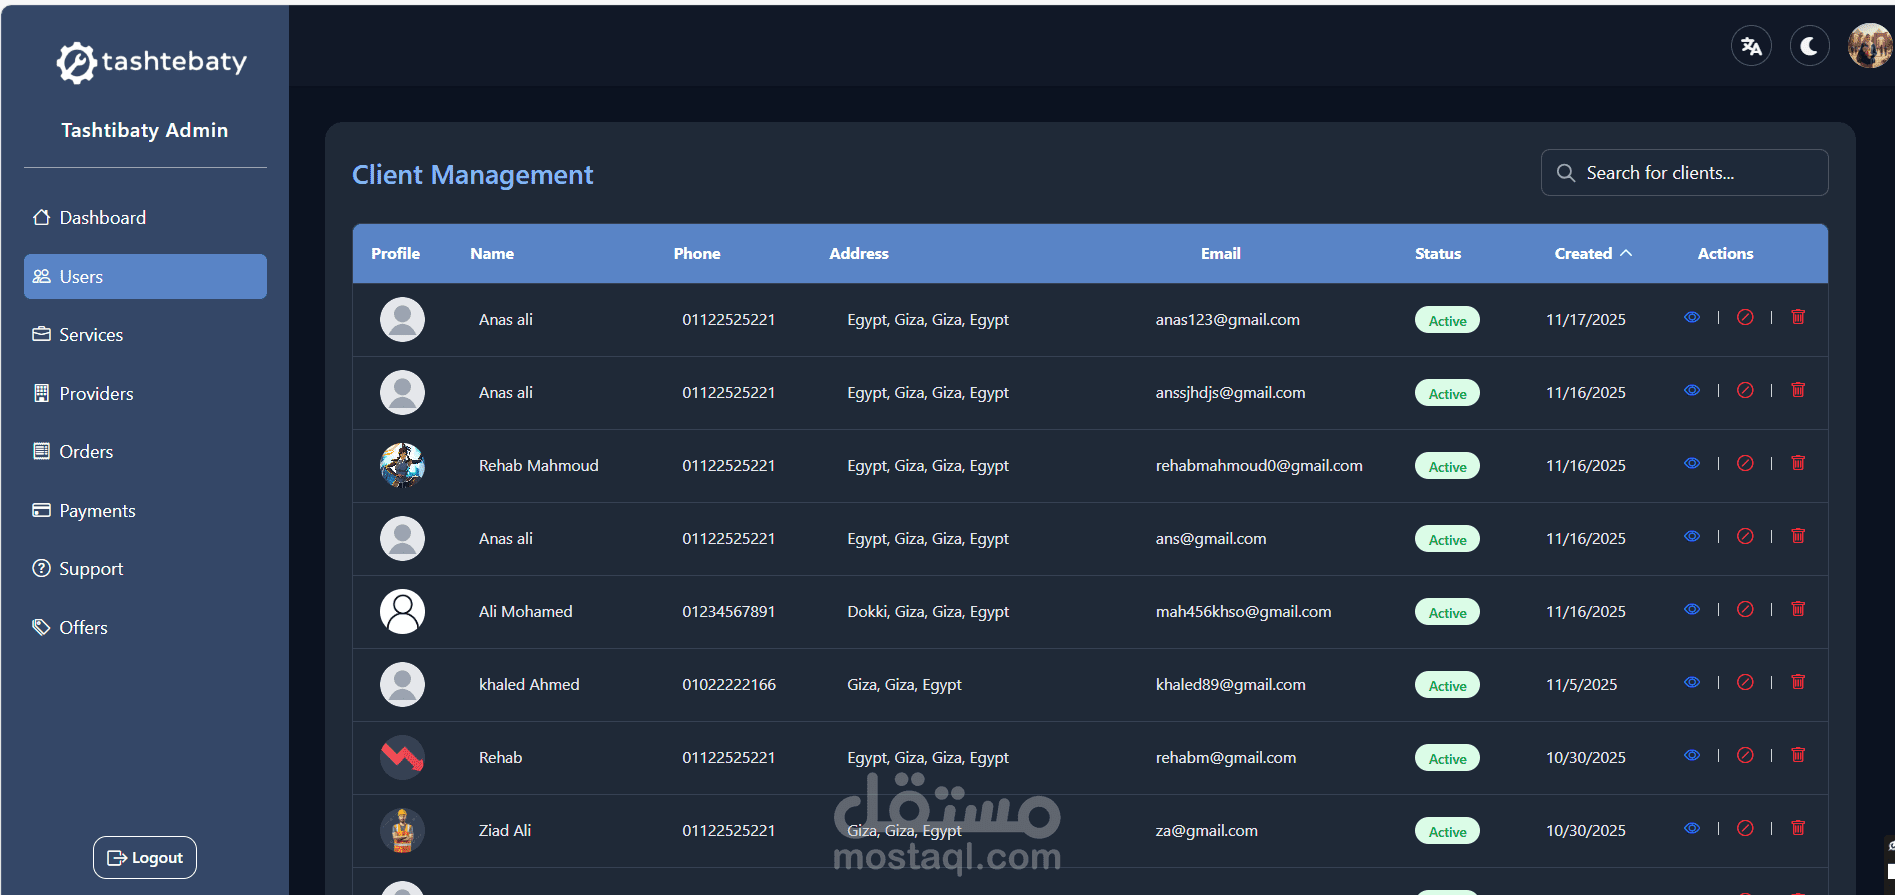
Task: View Ziad Ali's details eye icon
Action: pos(1692,828)
